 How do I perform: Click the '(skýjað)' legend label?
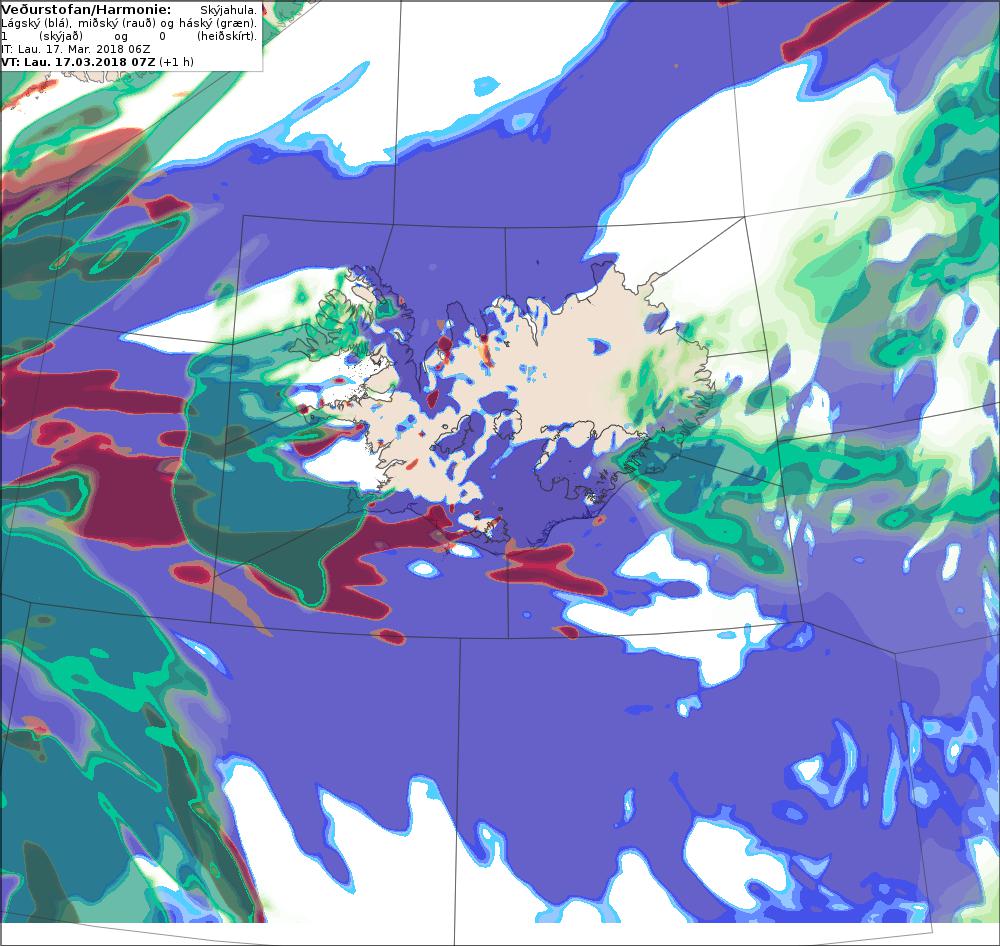(x=62, y=36)
